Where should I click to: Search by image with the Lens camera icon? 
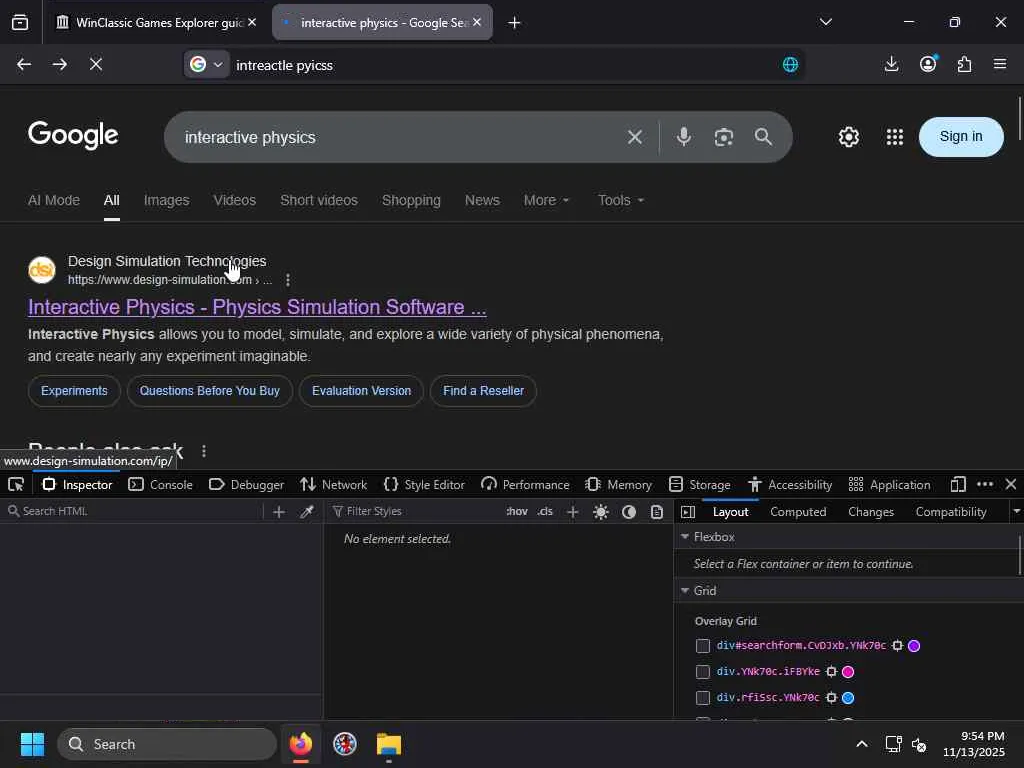[x=724, y=137]
